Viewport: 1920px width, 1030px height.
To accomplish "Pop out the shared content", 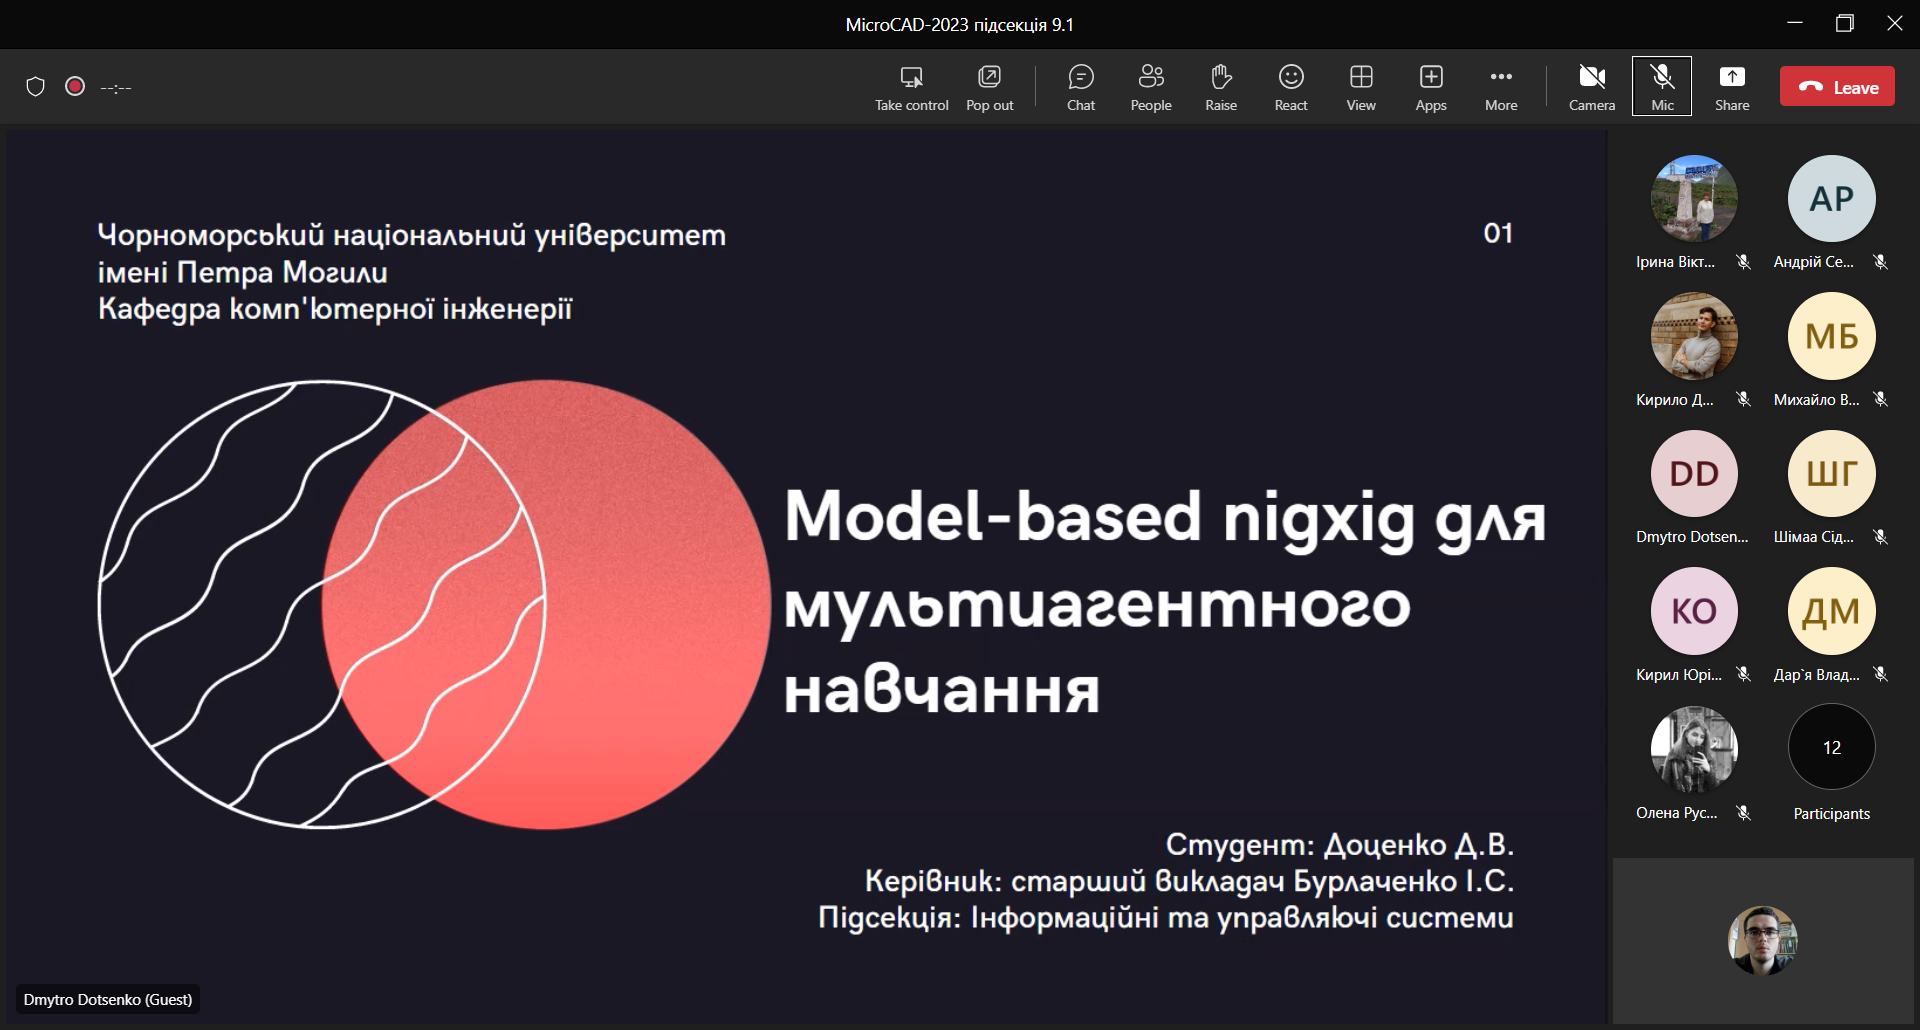I will (x=989, y=87).
